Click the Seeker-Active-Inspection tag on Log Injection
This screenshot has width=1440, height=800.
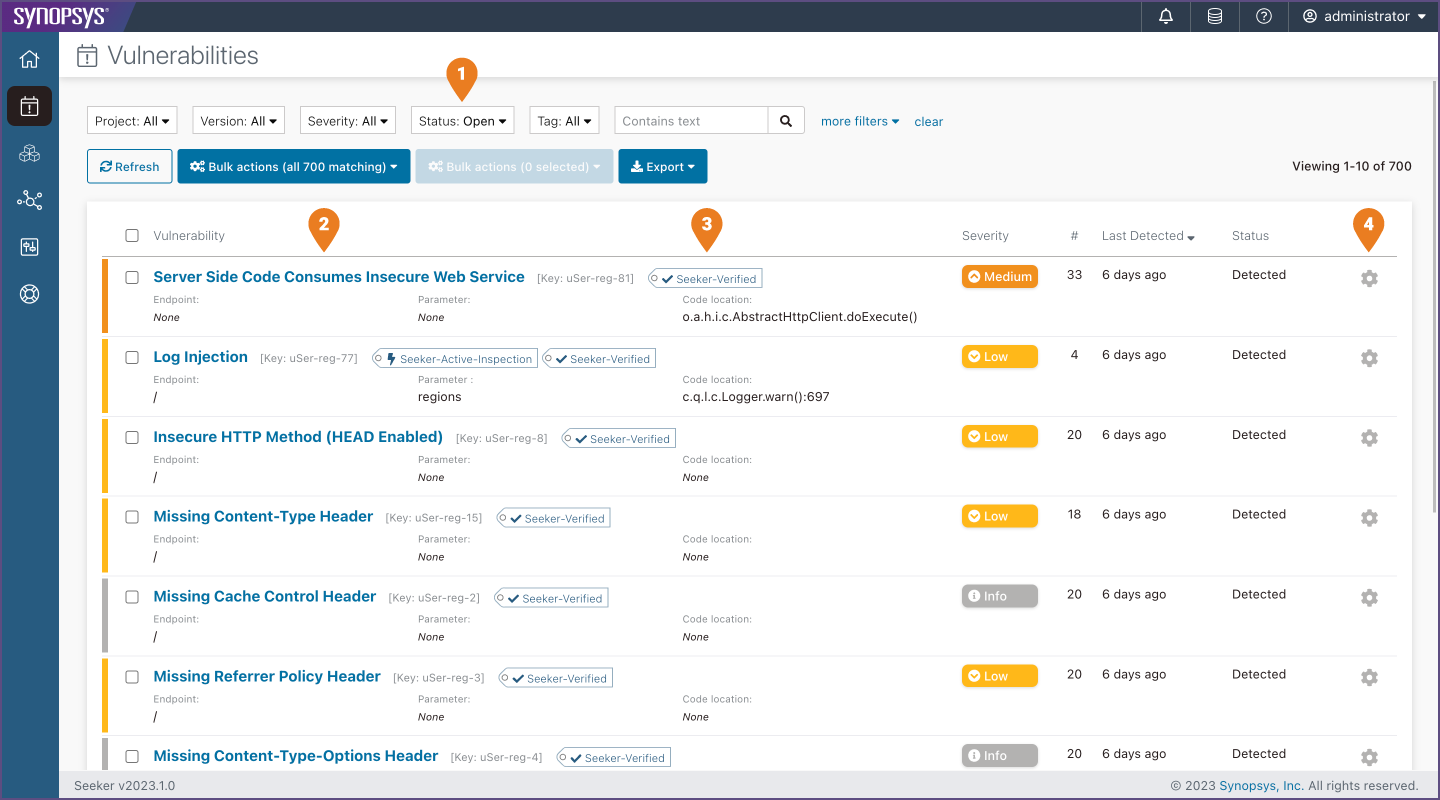455,358
